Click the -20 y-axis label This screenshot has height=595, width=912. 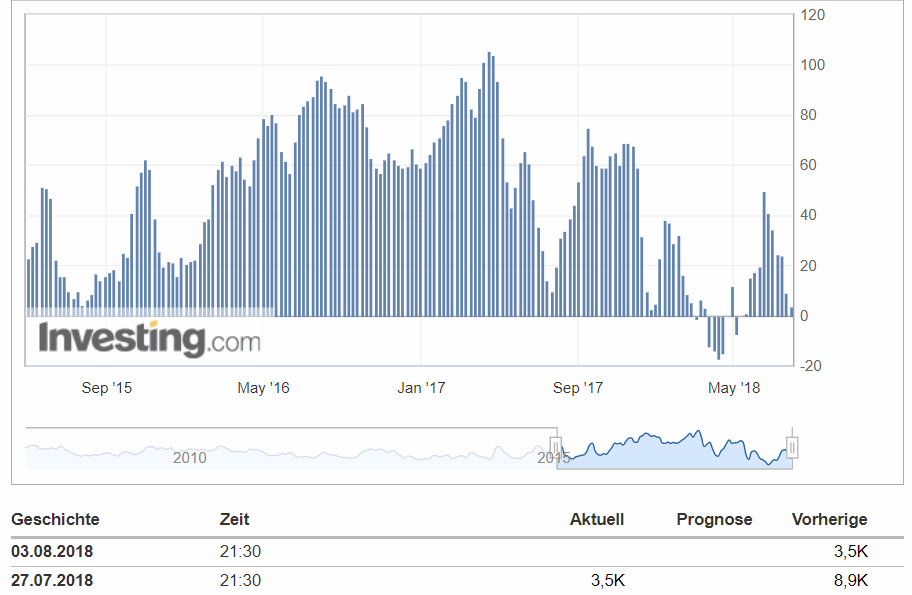(811, 366)
